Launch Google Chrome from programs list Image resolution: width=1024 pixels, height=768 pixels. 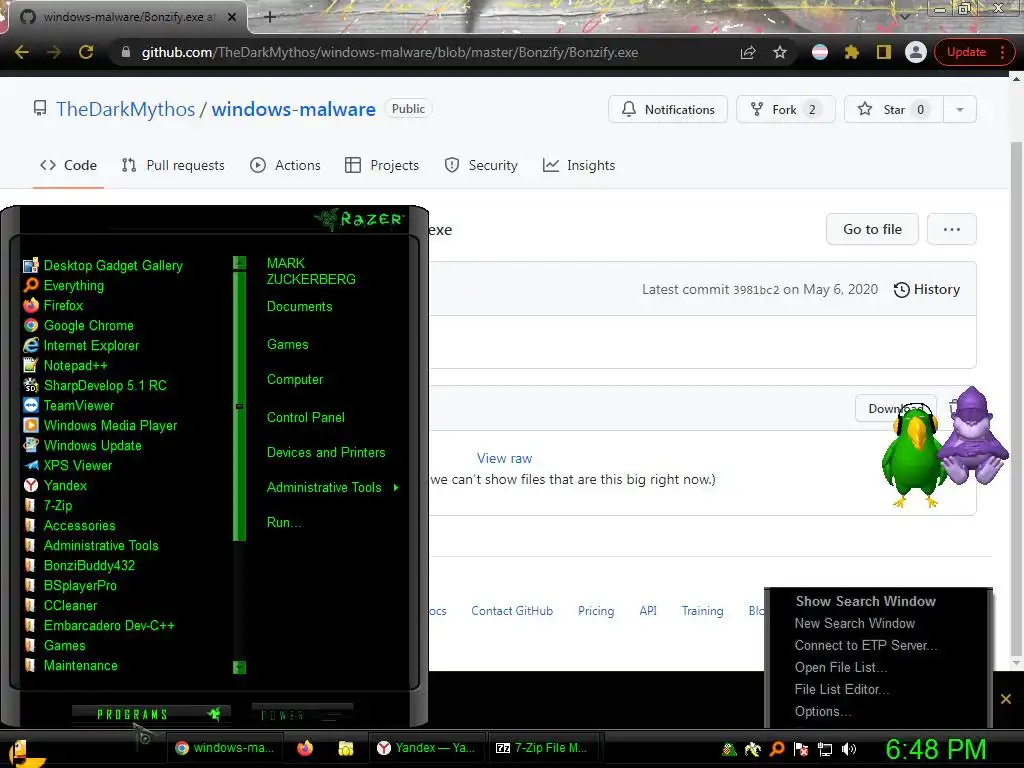[x=78, y=325]
